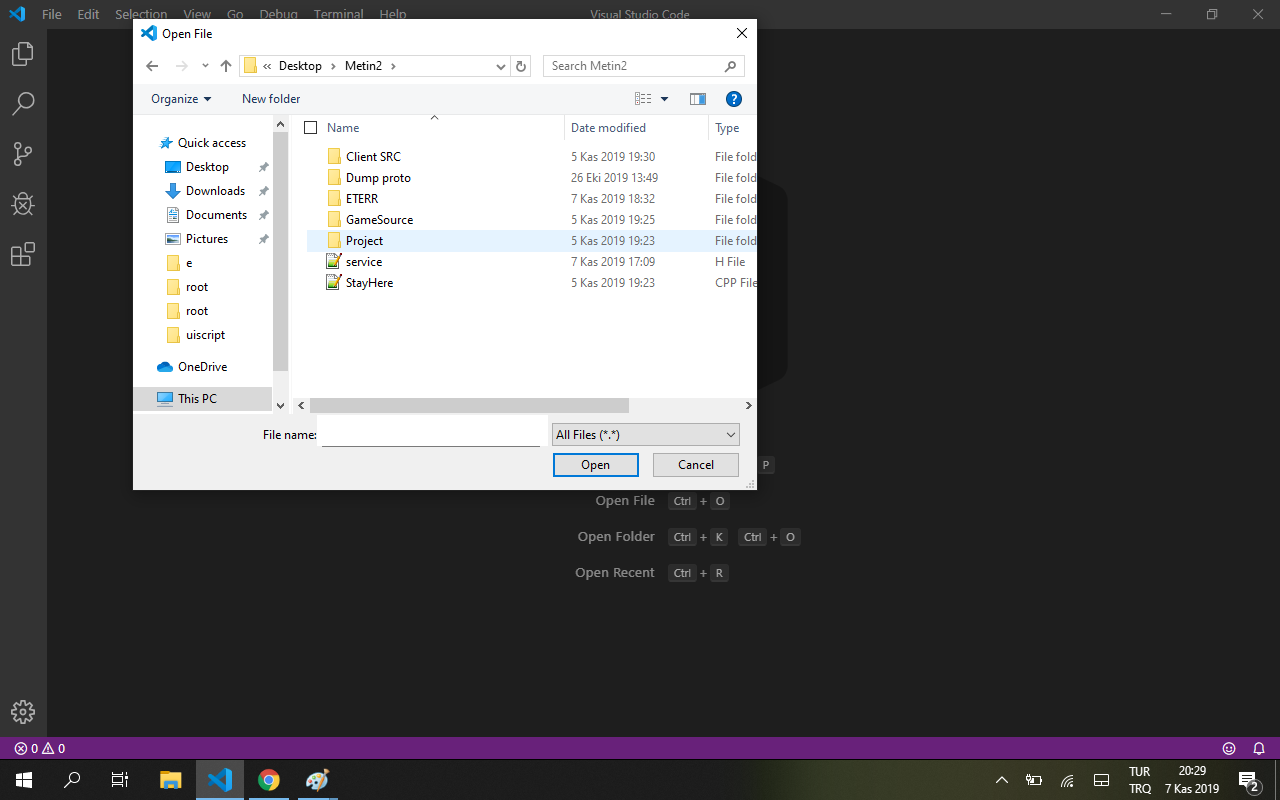Sort files by Name column
The image size is (1280, 800).
[x=343, y=128]
